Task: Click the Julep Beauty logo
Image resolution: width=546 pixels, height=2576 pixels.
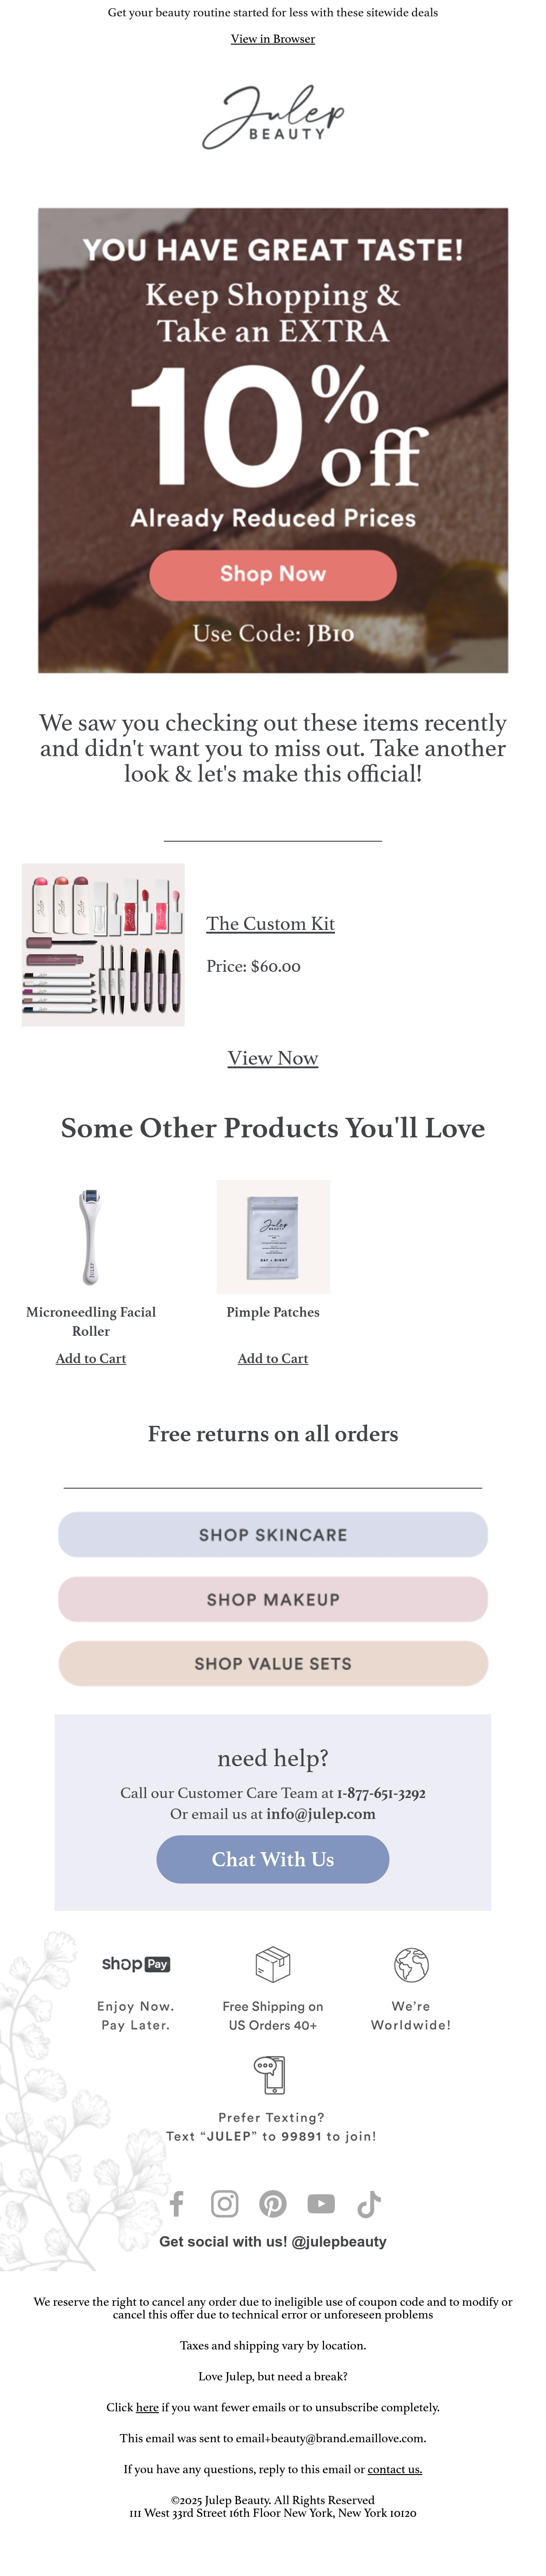Action: (273, 117)
